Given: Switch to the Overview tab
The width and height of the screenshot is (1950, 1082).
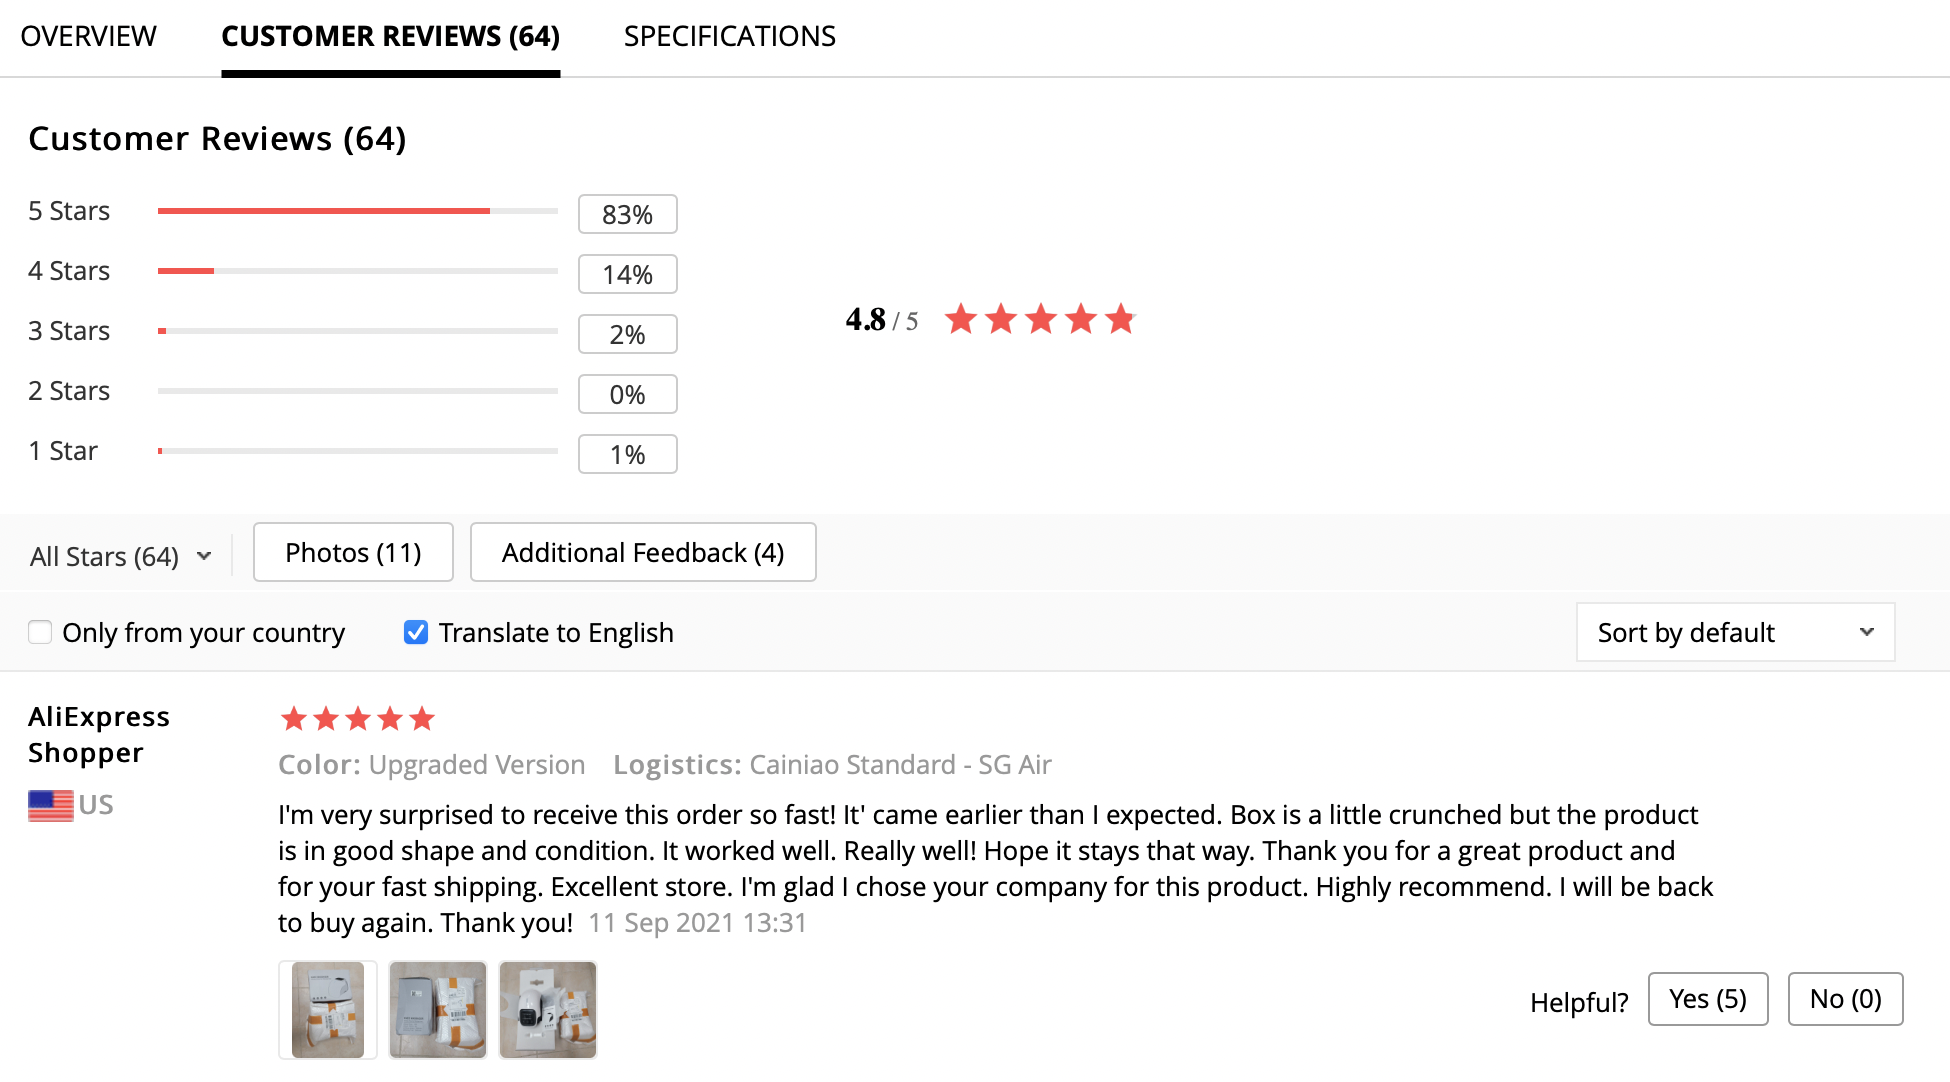Looking at the screenshot, I should point(88,36).
